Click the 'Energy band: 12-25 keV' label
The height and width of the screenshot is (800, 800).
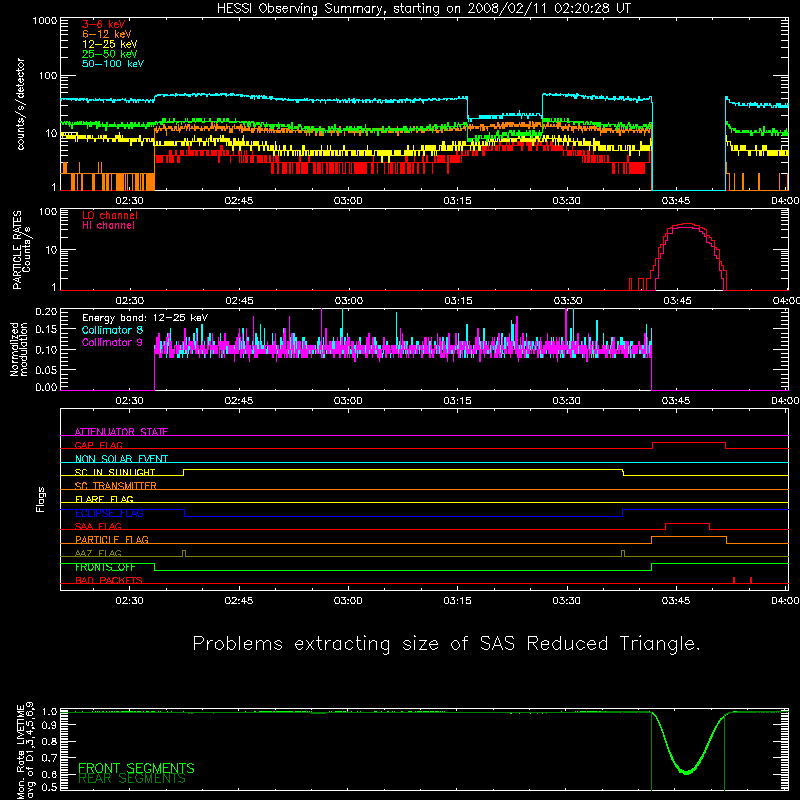[x=145, y=318]
